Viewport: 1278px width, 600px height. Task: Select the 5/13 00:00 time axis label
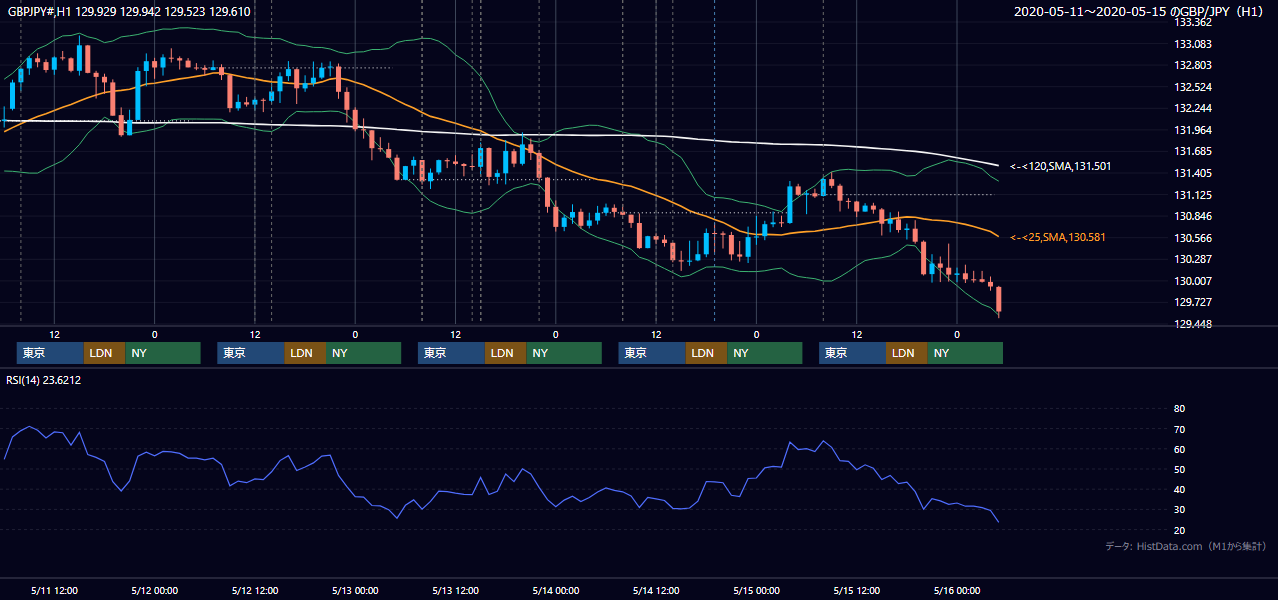point(355,590)
